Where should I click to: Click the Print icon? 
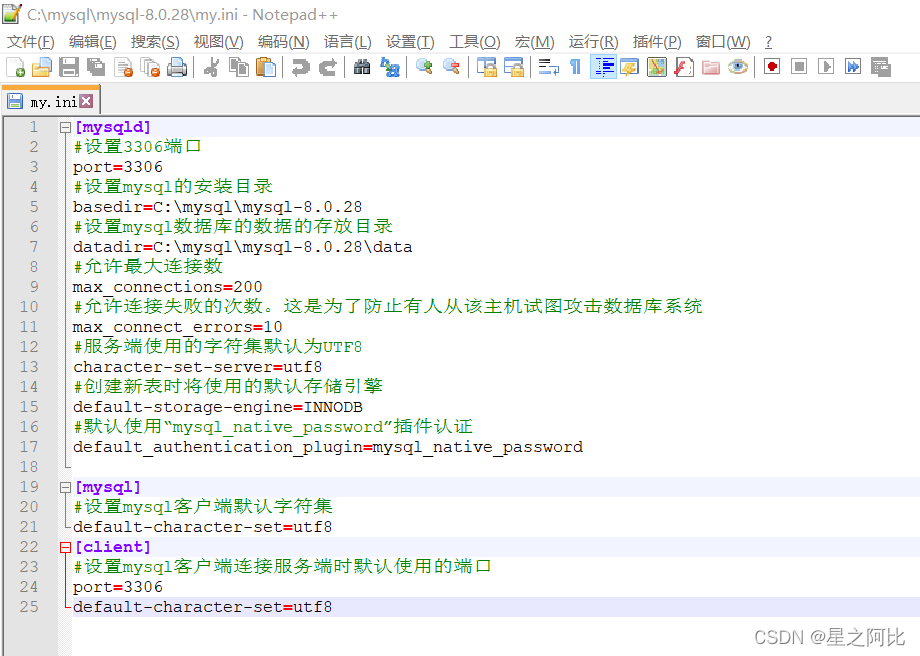pos(177,67)
